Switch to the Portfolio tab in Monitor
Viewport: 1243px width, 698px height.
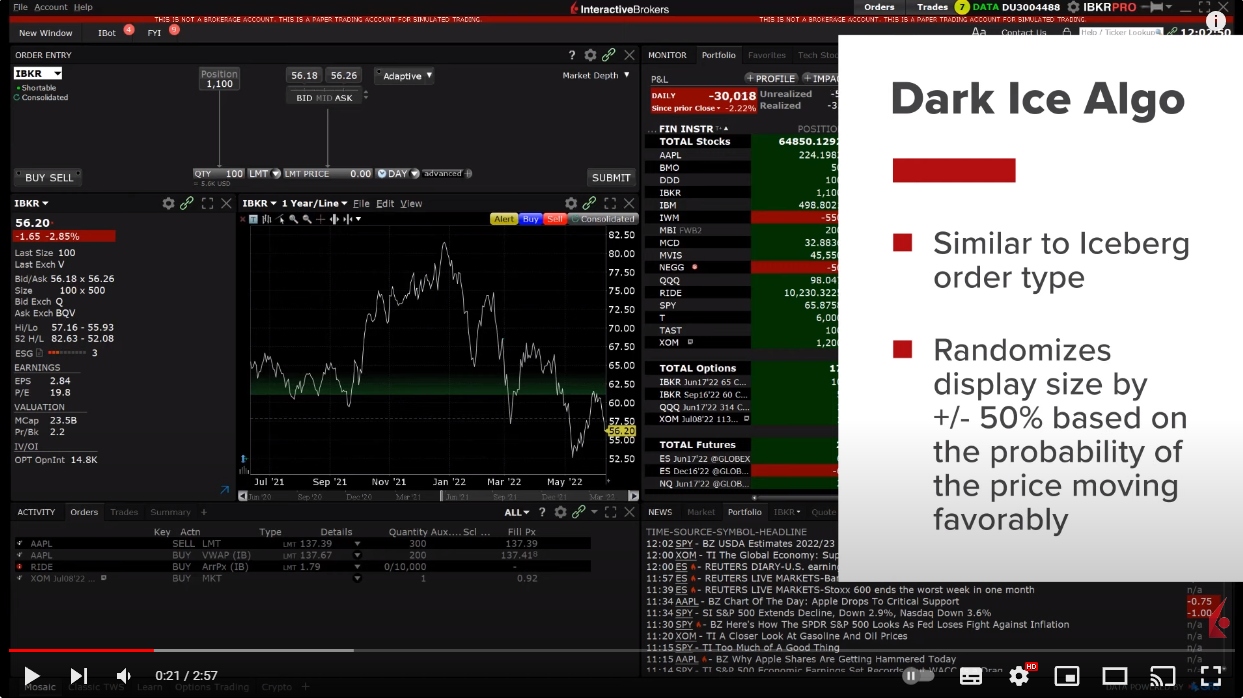click(x=718, y=55)
